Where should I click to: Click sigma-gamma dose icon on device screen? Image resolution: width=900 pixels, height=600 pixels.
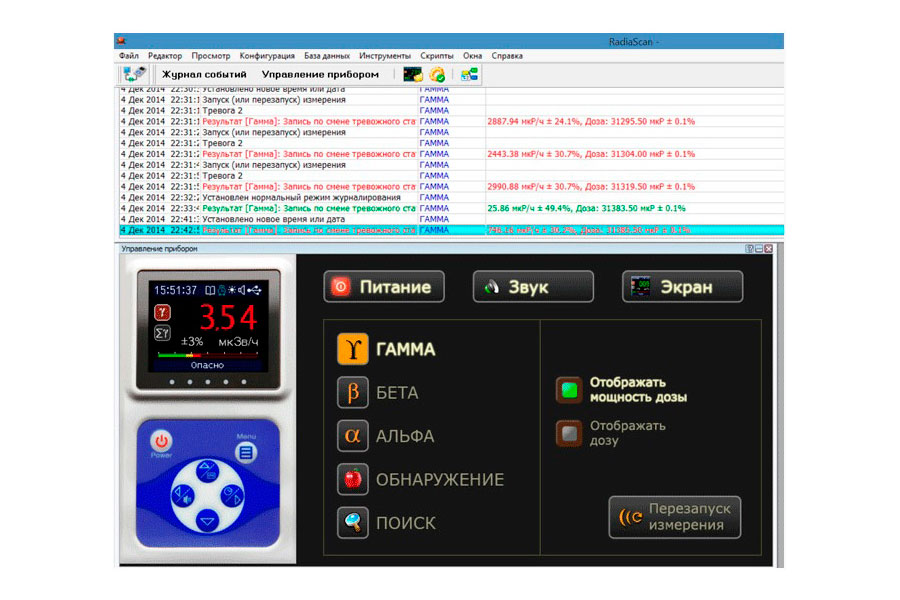(162, 333)
